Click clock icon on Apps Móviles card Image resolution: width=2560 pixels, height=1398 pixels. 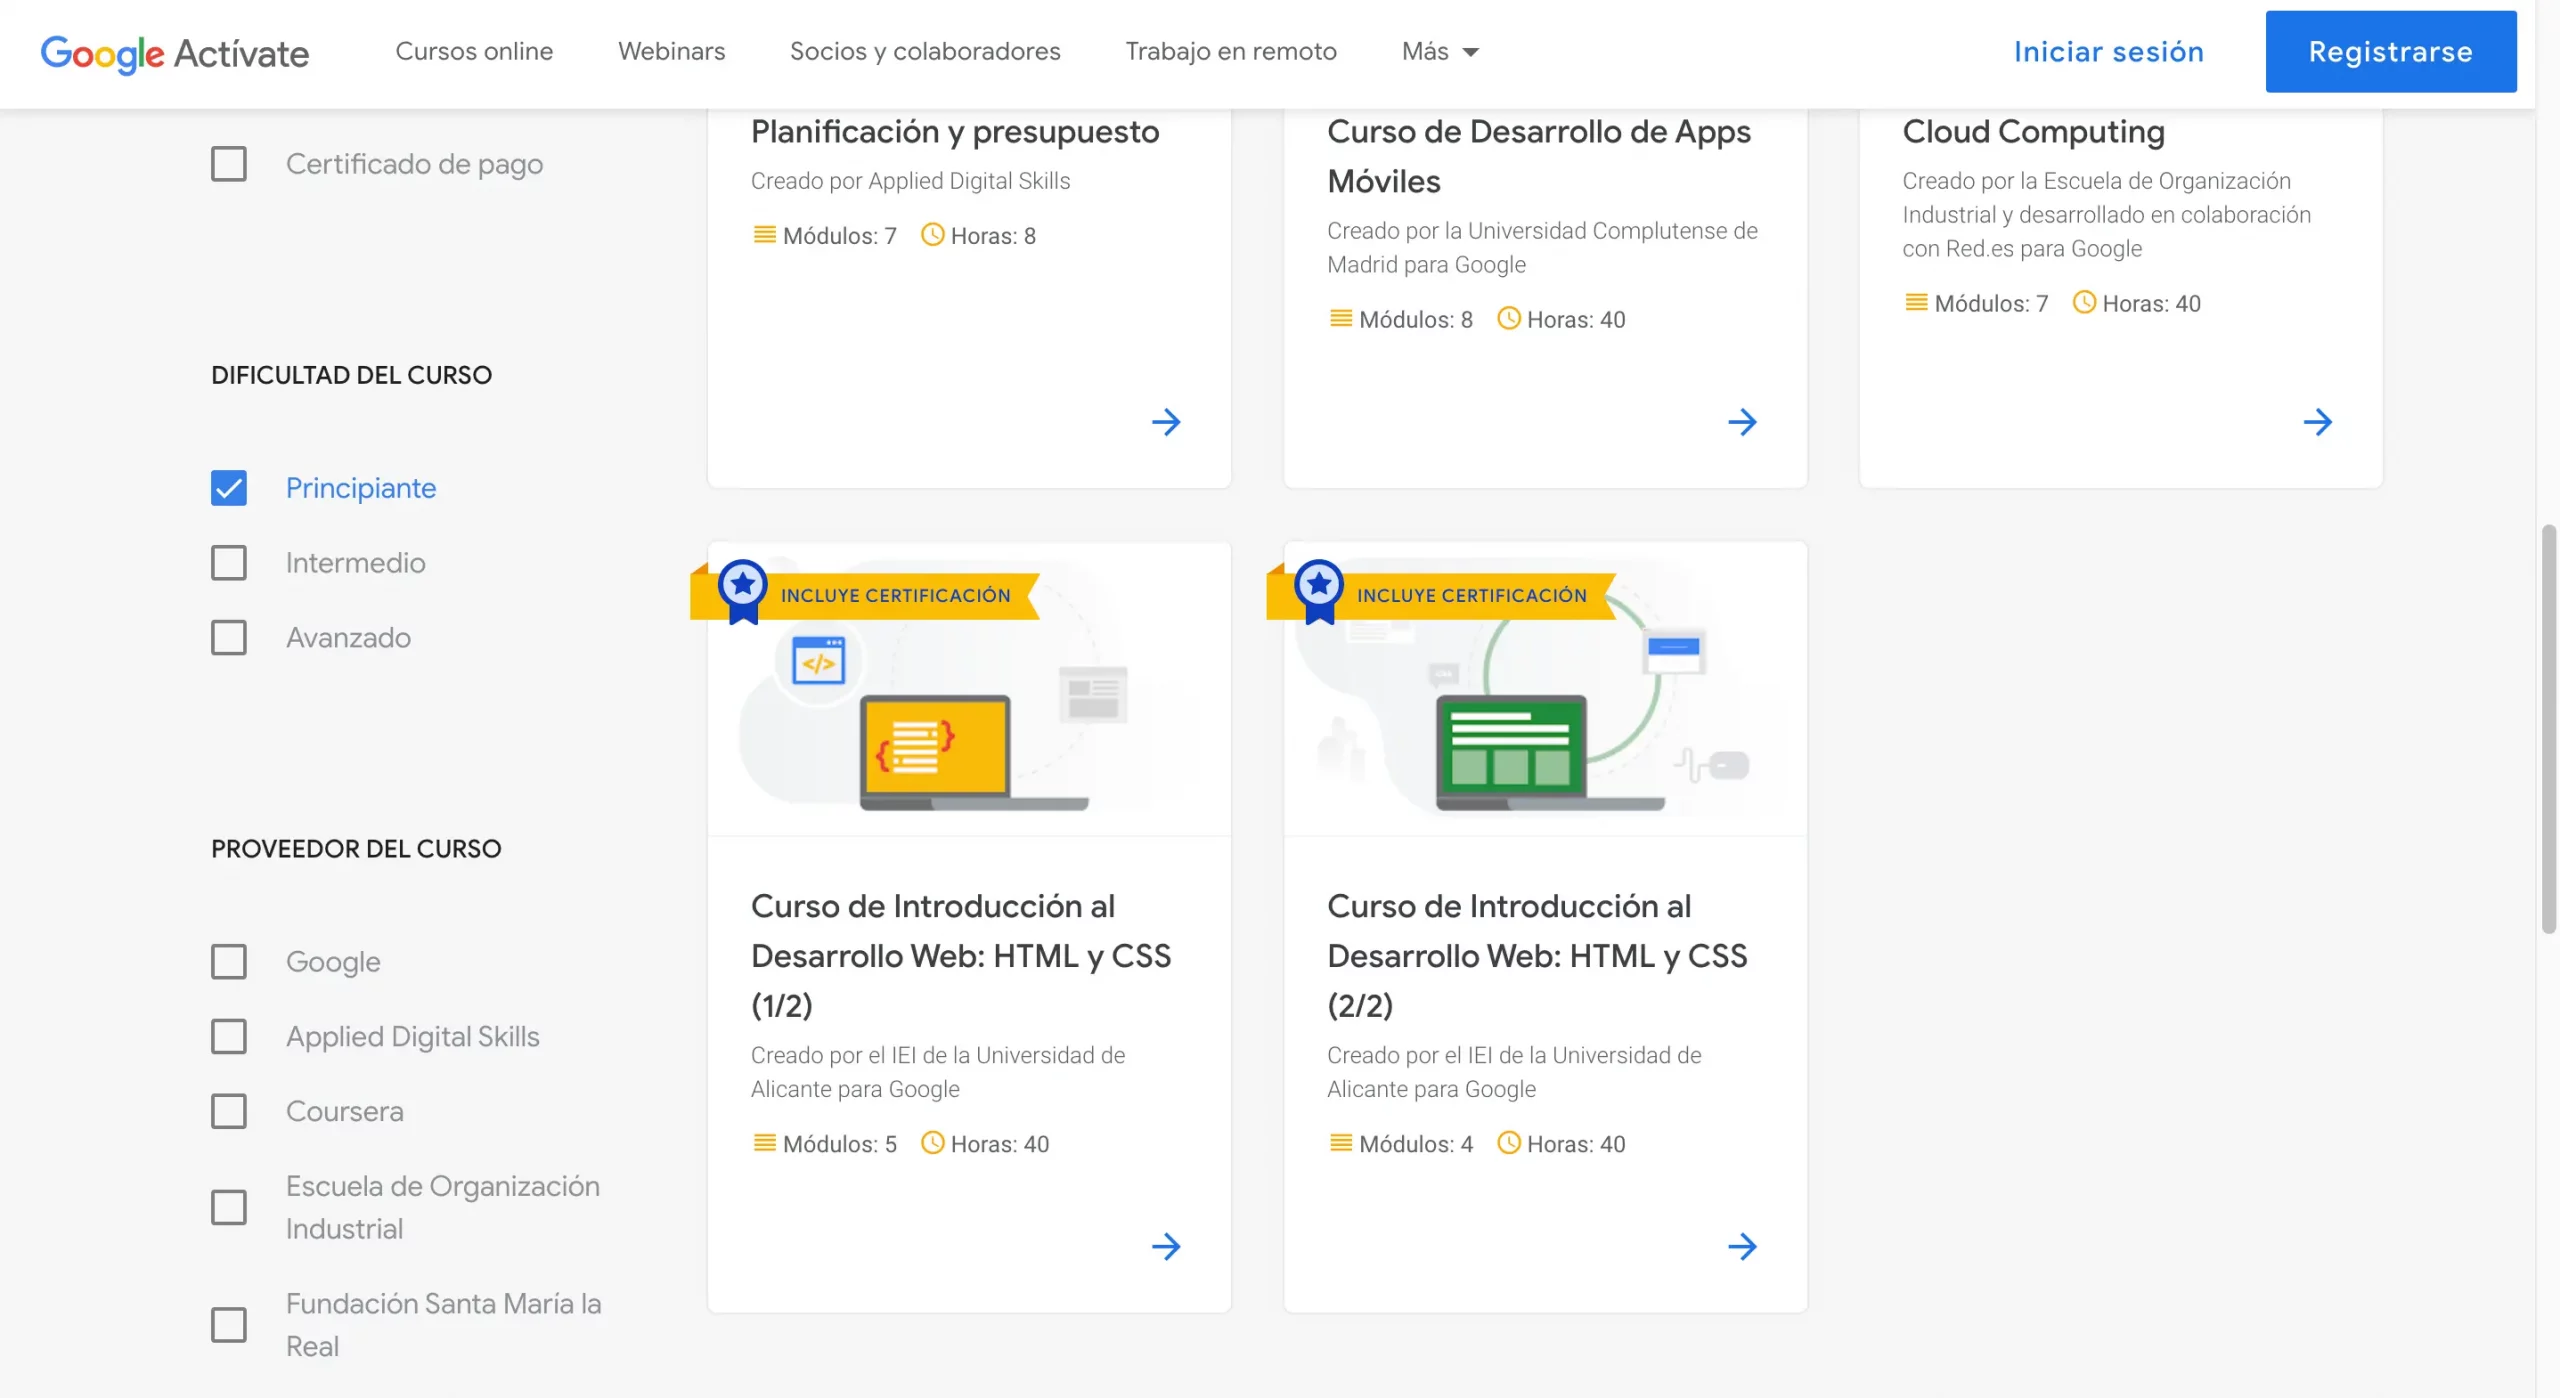(1508, 319)
